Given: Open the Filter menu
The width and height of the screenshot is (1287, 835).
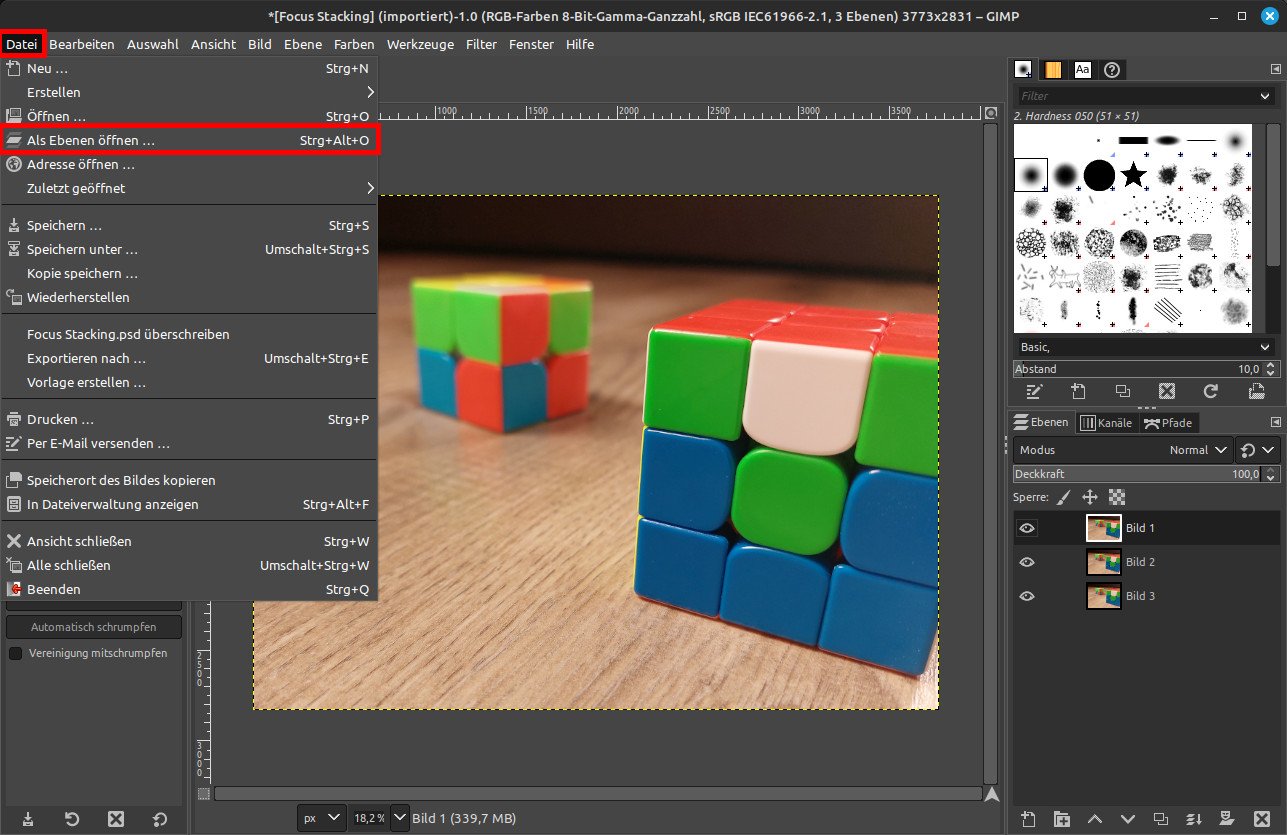Looking at the screenshot, I should [x=481, y=44].
